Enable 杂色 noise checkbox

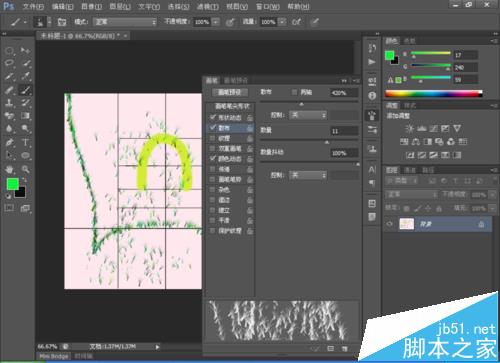pos(212,190)
